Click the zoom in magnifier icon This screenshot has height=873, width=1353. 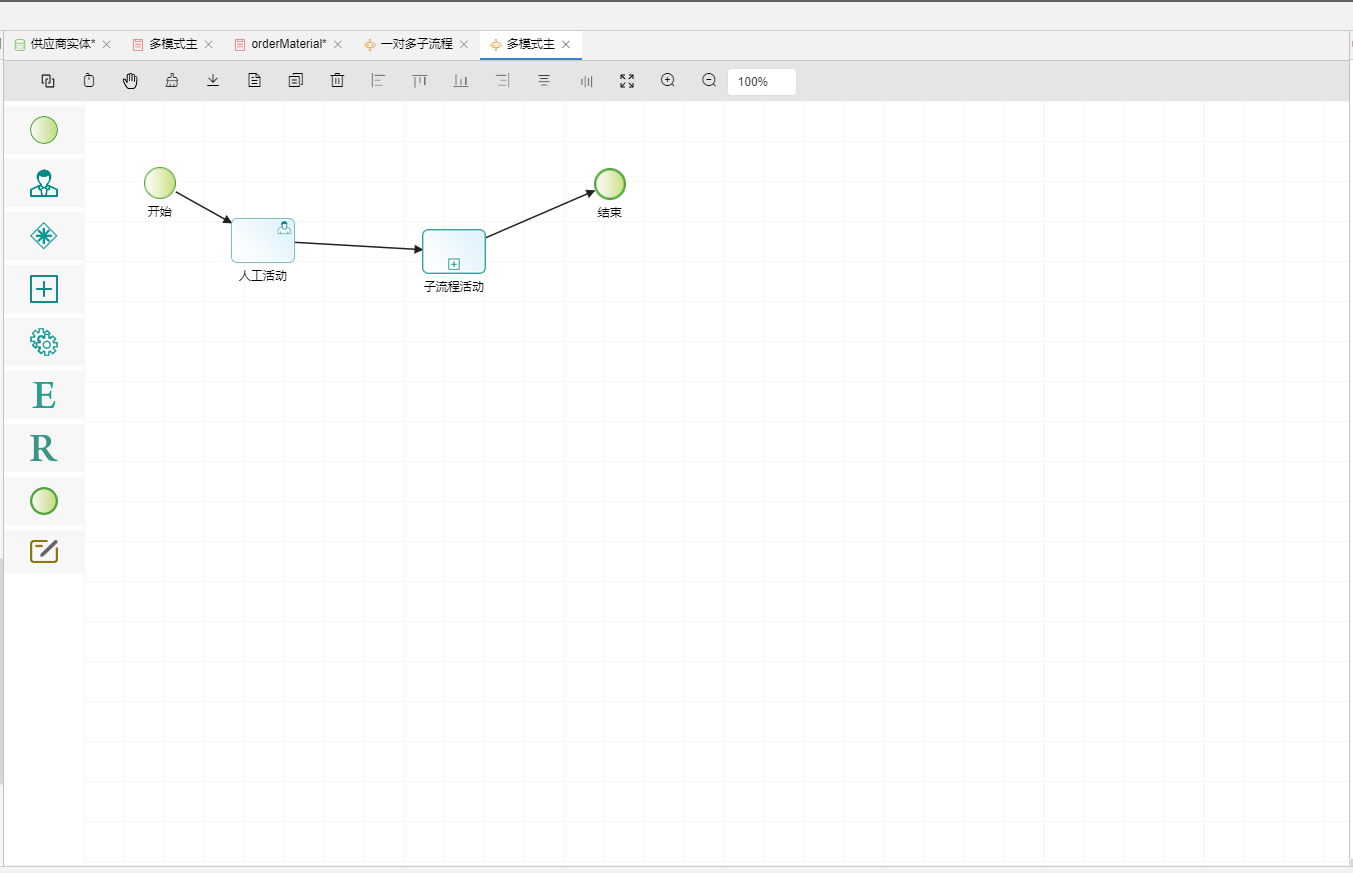click(x=668, y=81)
